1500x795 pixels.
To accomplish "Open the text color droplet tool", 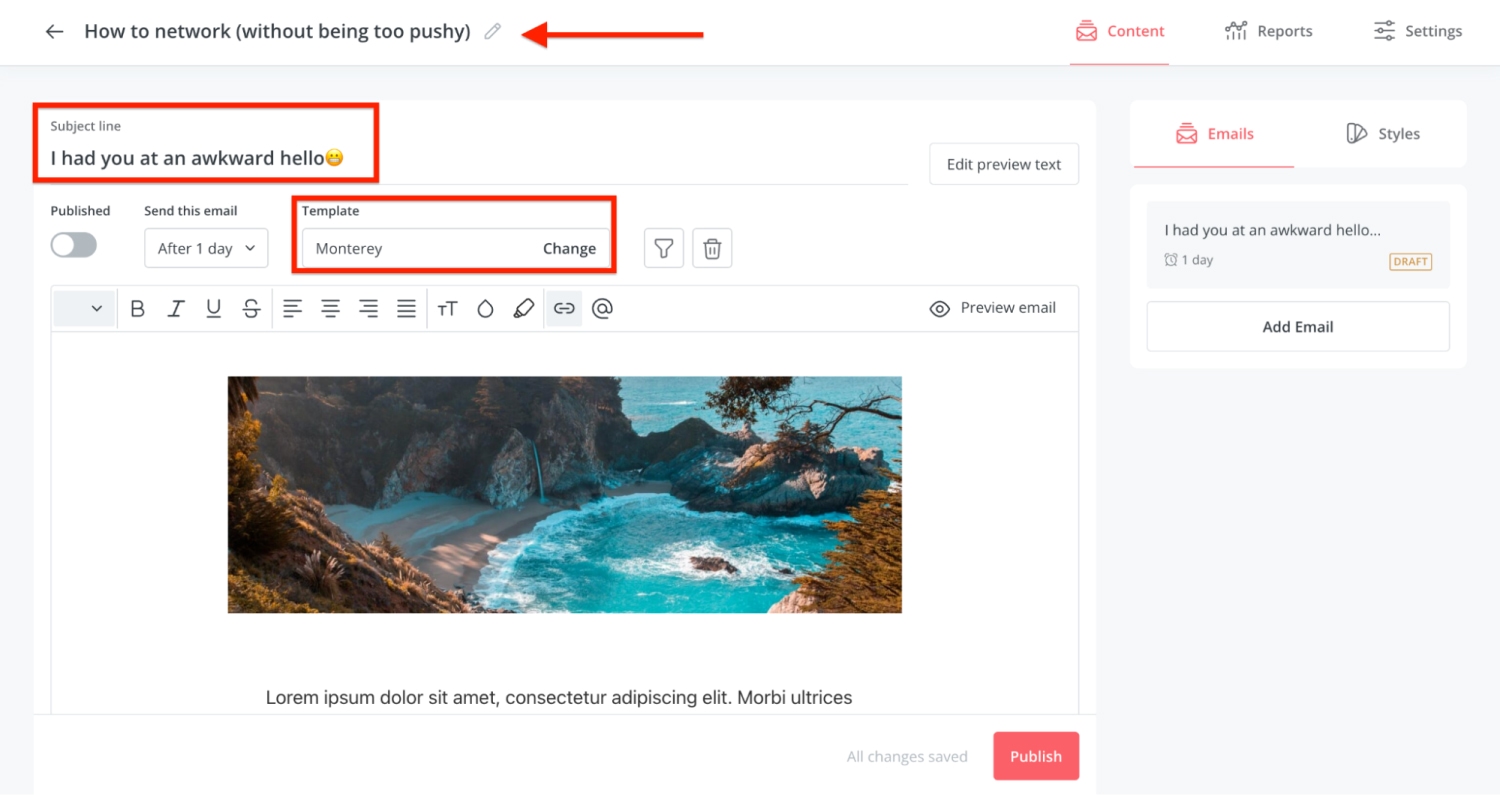I will coord(486,309).
